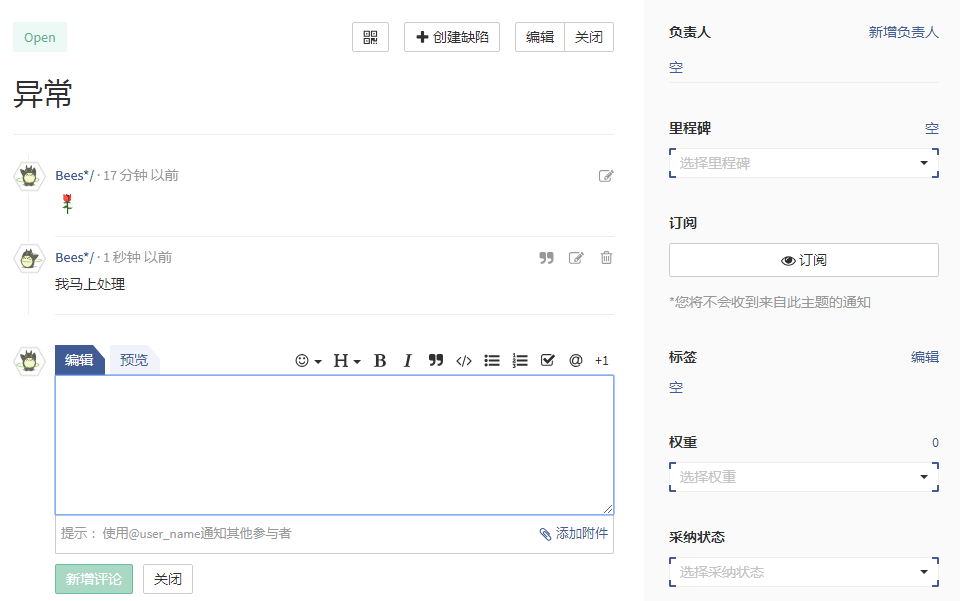Screen dimensions: 960x601
Task: Toggle subscription with 订阅 eye button
Action: pos(803,260)
